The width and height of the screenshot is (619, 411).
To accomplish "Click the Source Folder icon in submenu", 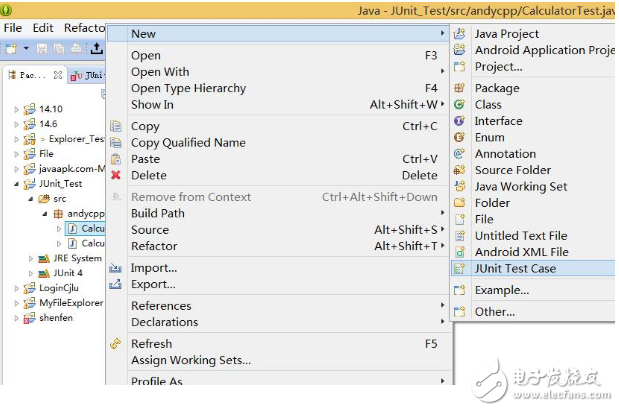I will [459, 170].
